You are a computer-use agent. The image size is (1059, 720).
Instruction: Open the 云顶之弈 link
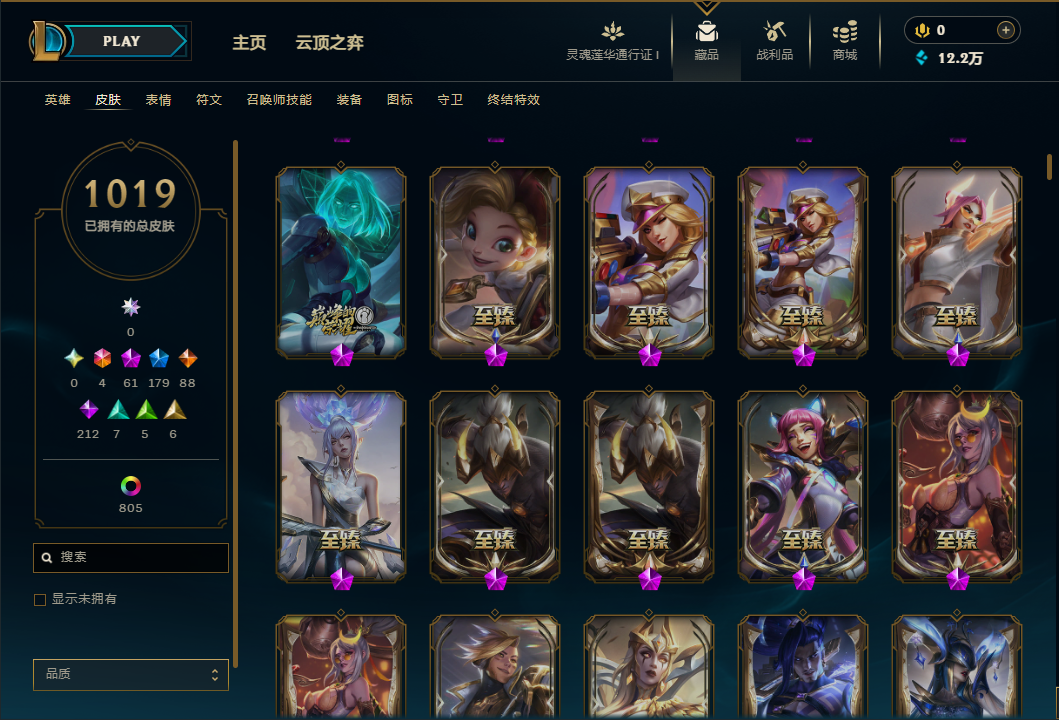click(x=330, y=43)
